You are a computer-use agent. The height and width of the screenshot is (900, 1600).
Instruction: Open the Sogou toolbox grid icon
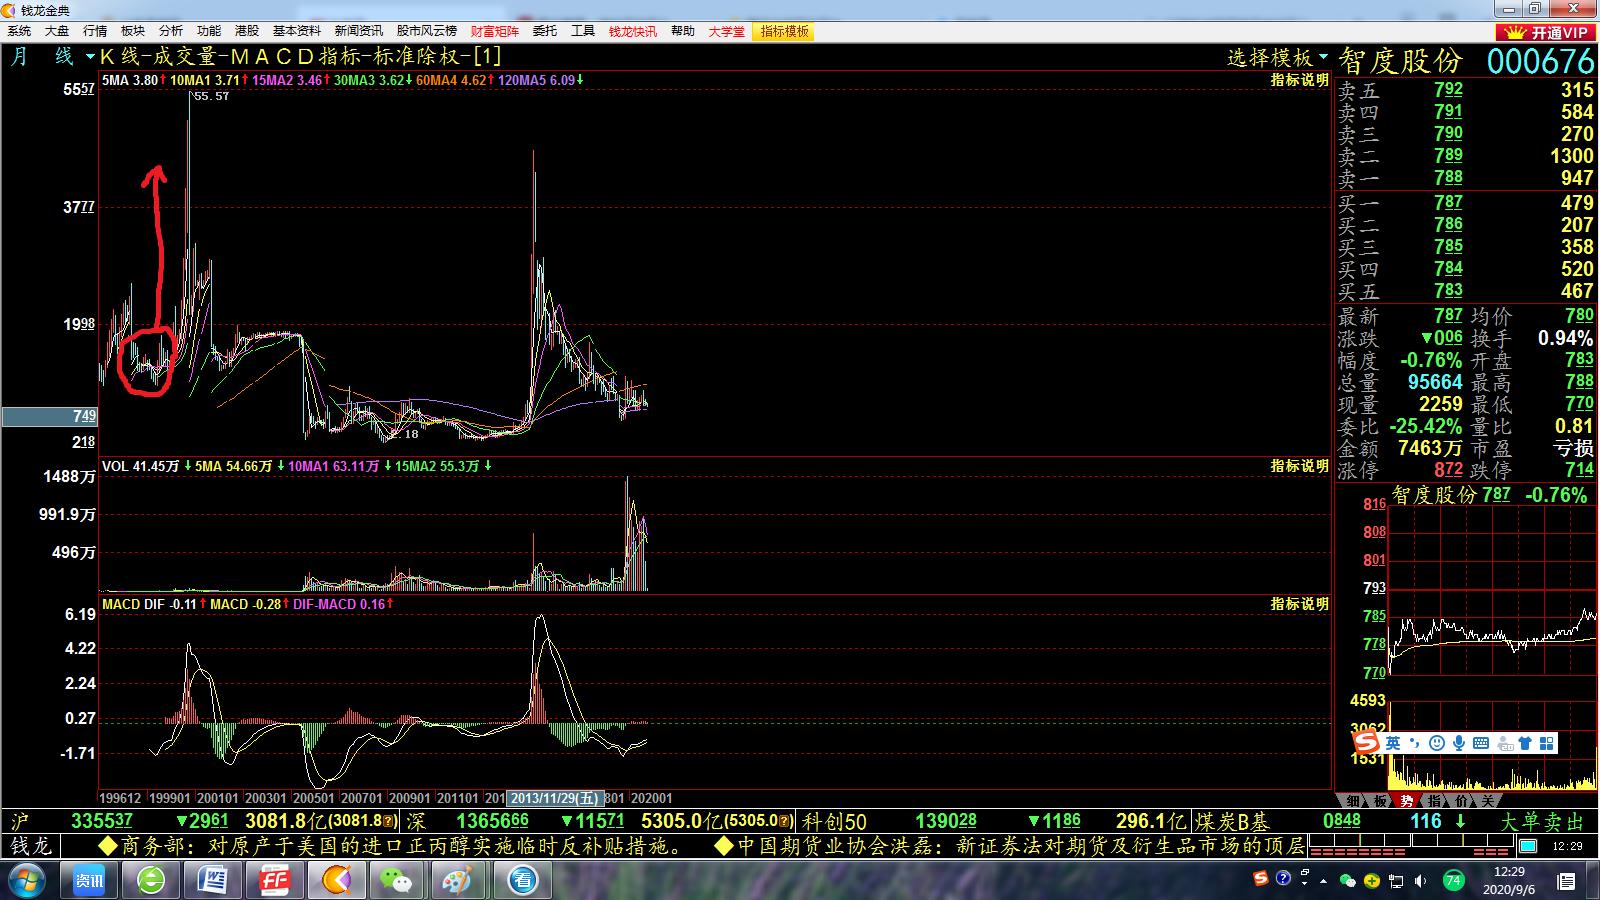[1547, 743]
